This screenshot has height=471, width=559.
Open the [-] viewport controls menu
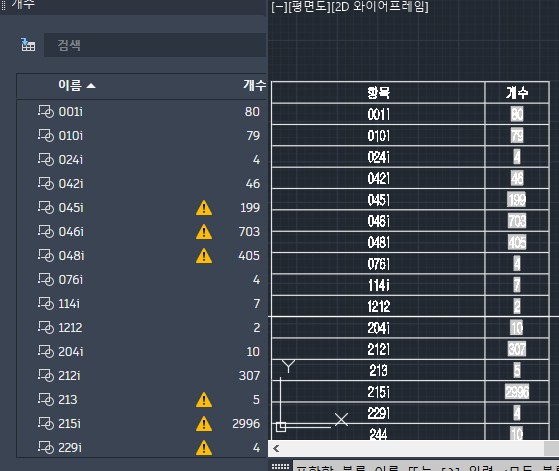[x=278, y=6]
